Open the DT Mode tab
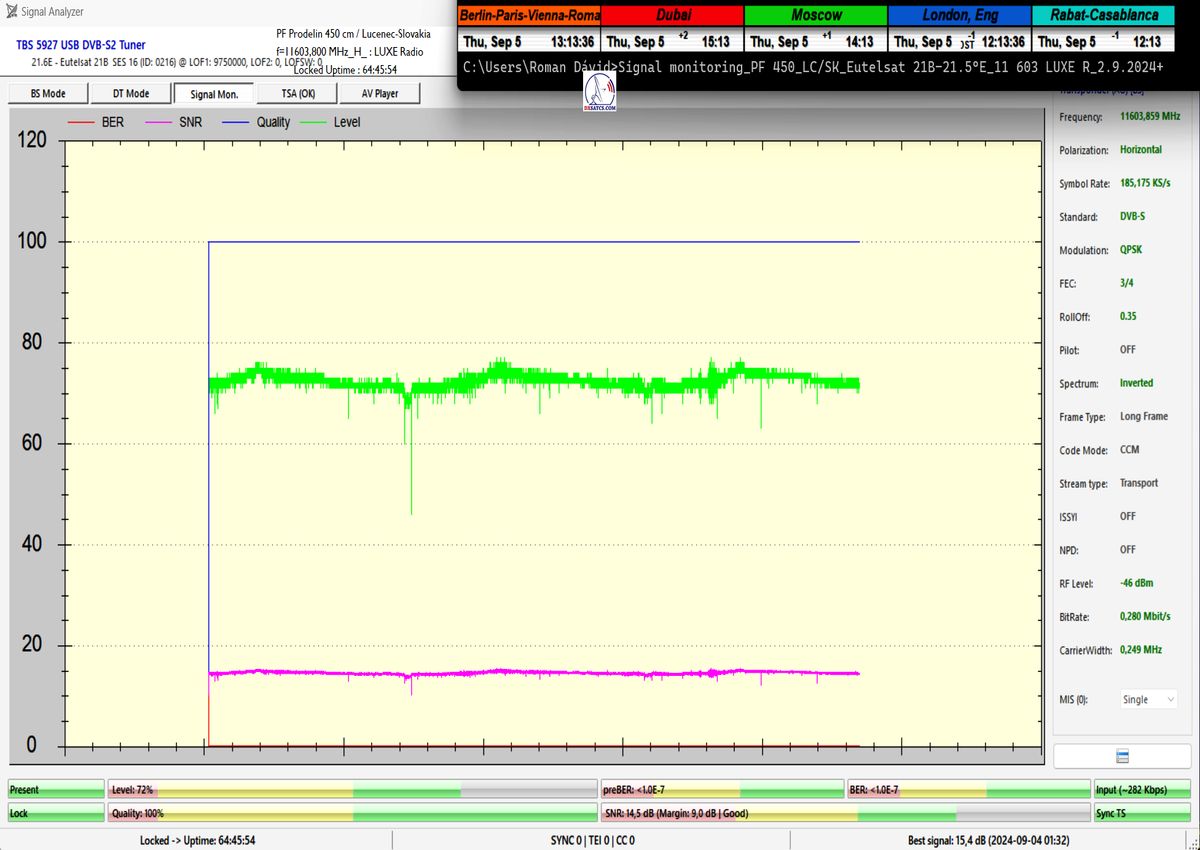This screenshot has height=850, width=1200. tap(130, 93)
